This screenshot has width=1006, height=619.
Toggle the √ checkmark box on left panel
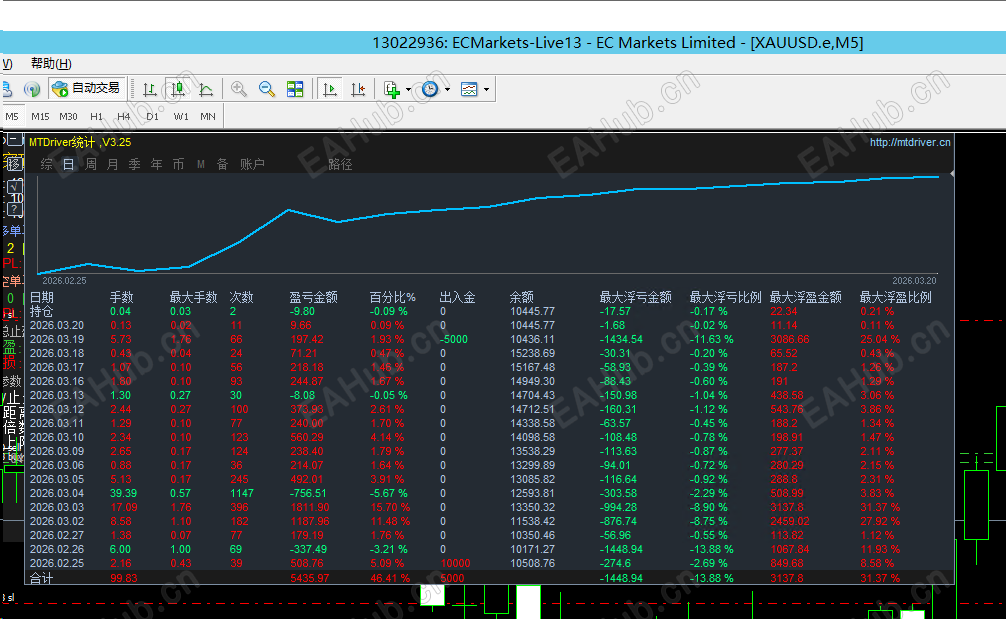coord(14,187)
